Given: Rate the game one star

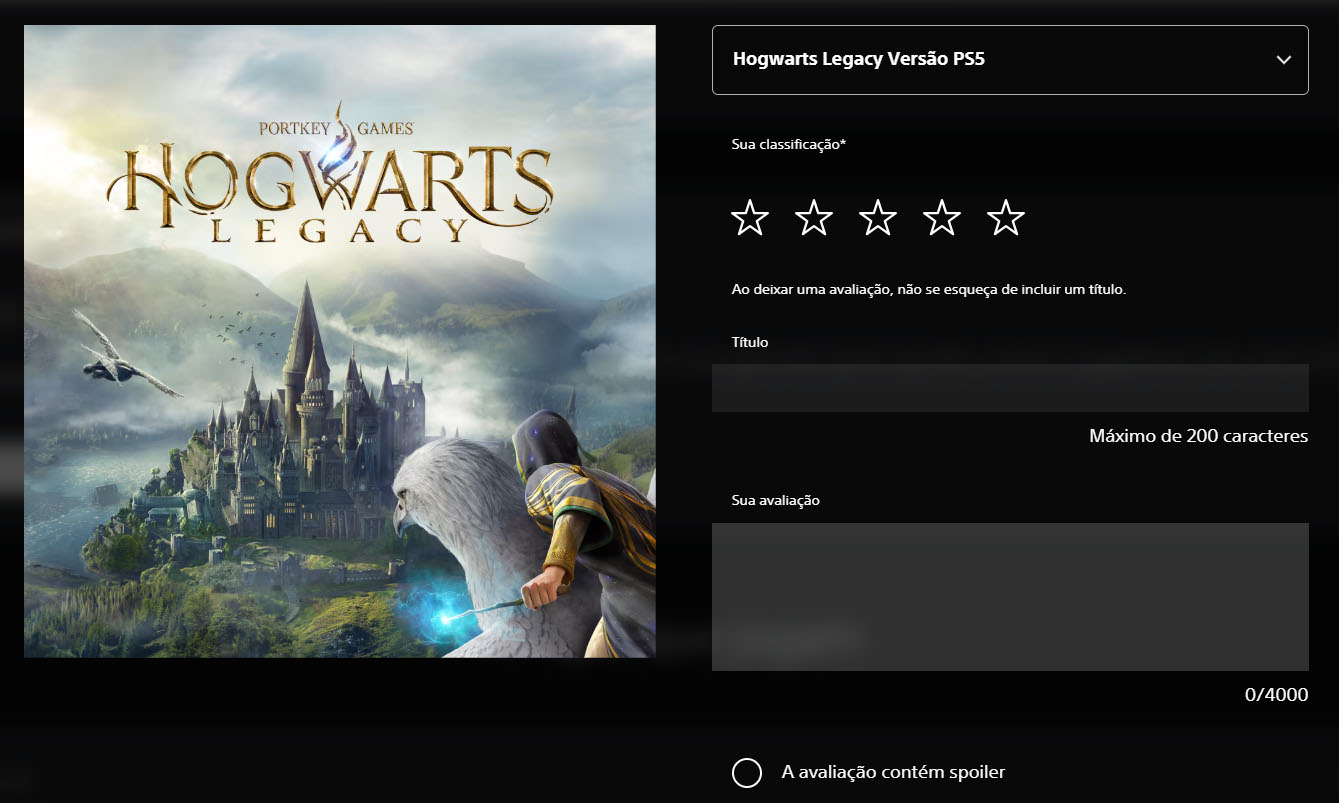Looking at the screenshot, I should 750,217.
